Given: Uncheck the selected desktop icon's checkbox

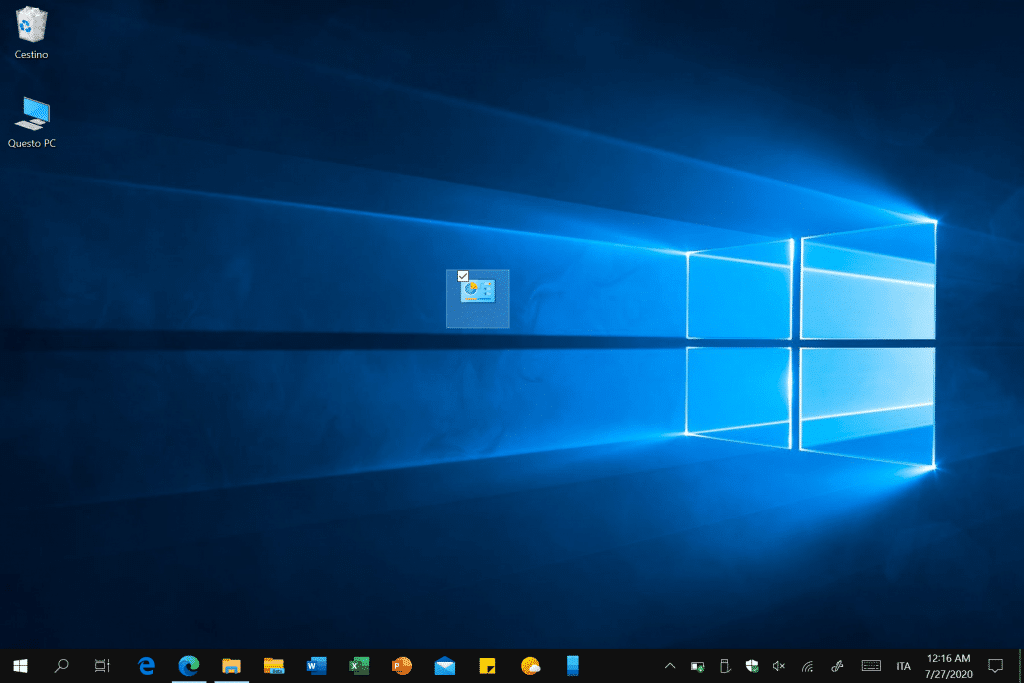Looking at the screenshot, I should (x=463, y=276).
